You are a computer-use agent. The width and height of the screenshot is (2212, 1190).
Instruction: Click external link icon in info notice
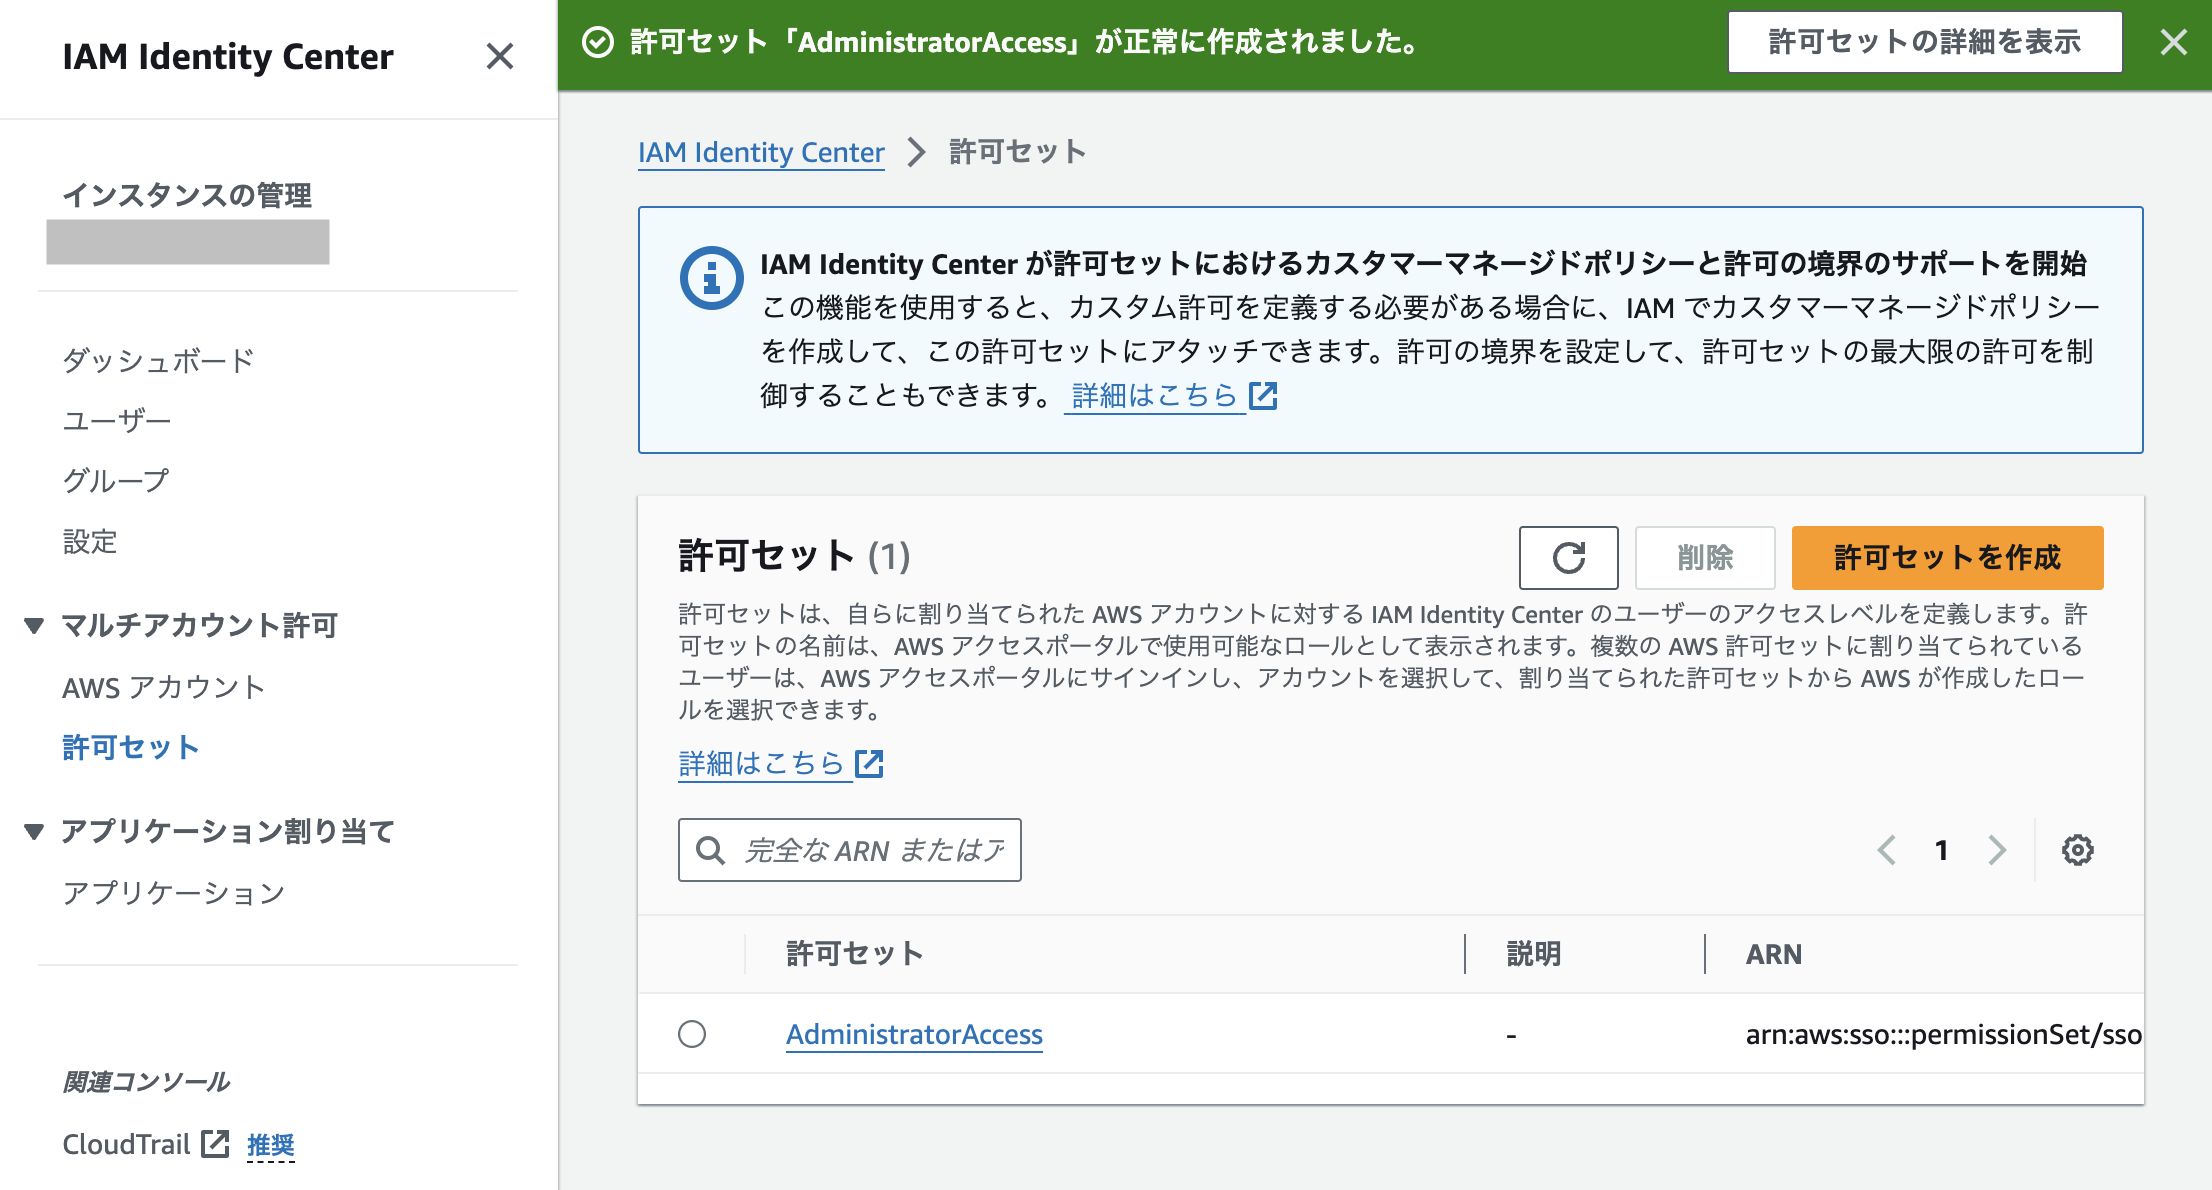[x=1264, y=396]
